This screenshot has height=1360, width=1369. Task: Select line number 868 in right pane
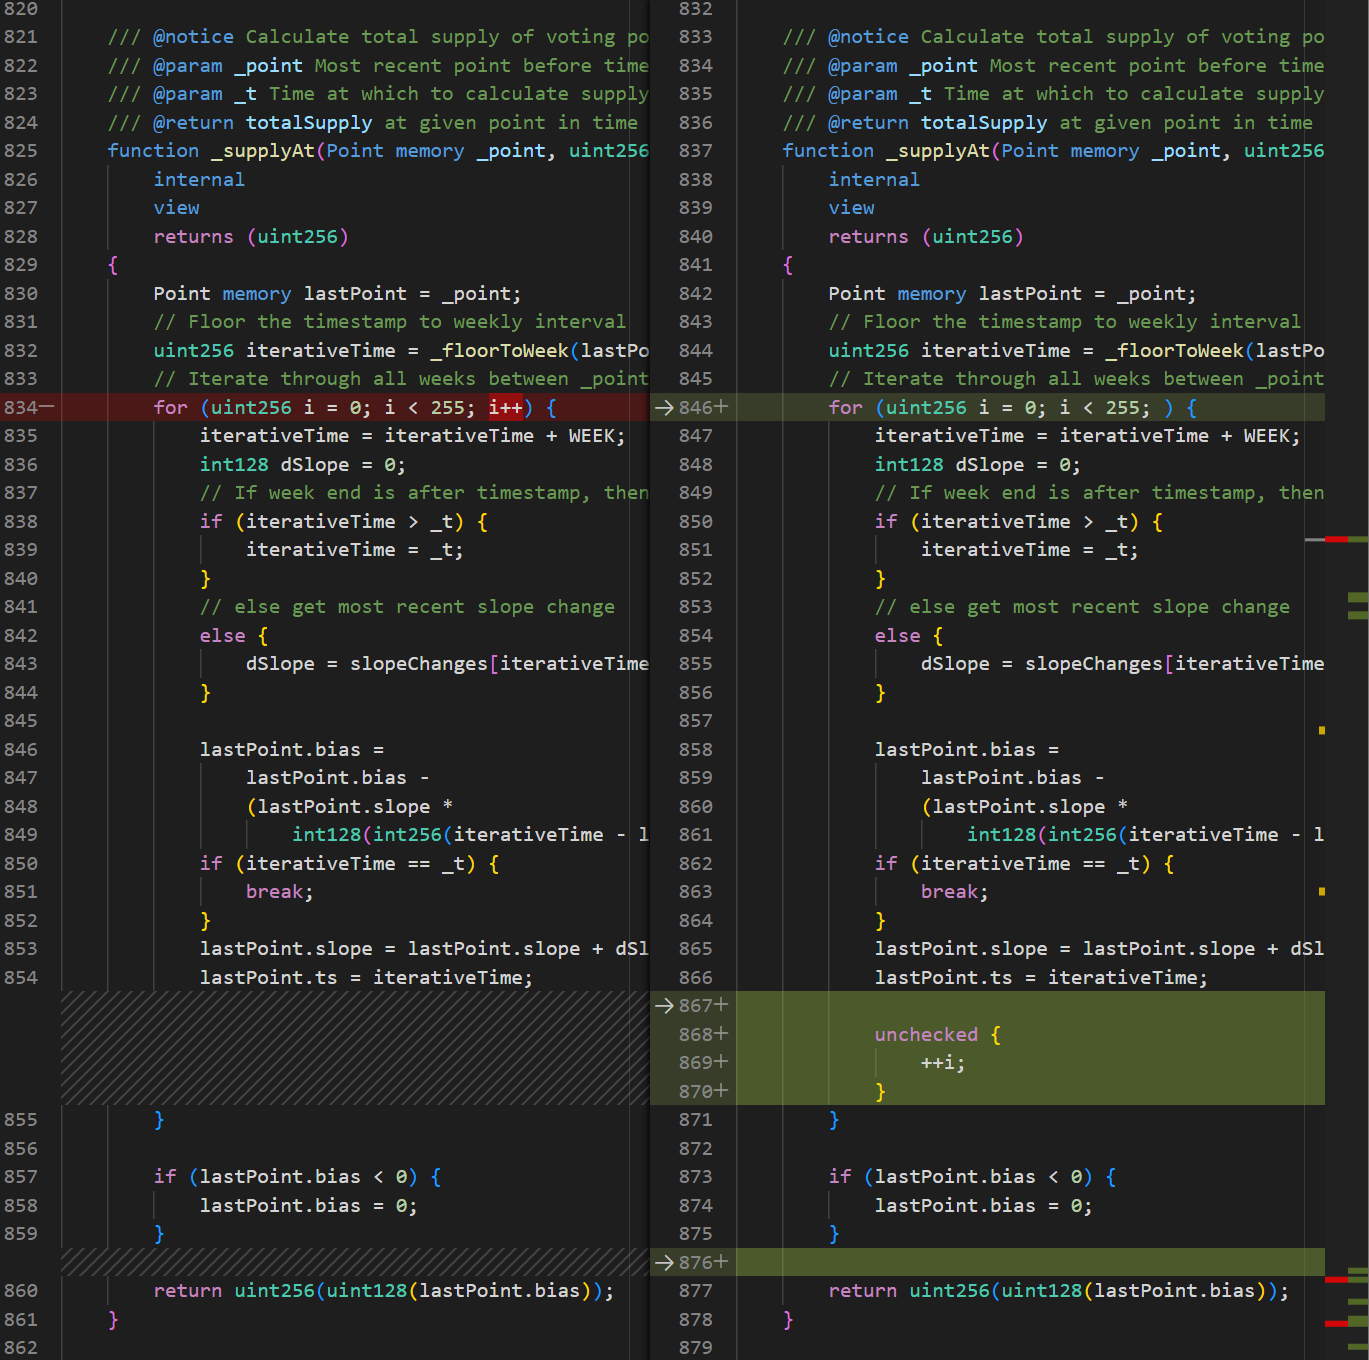696,1034
